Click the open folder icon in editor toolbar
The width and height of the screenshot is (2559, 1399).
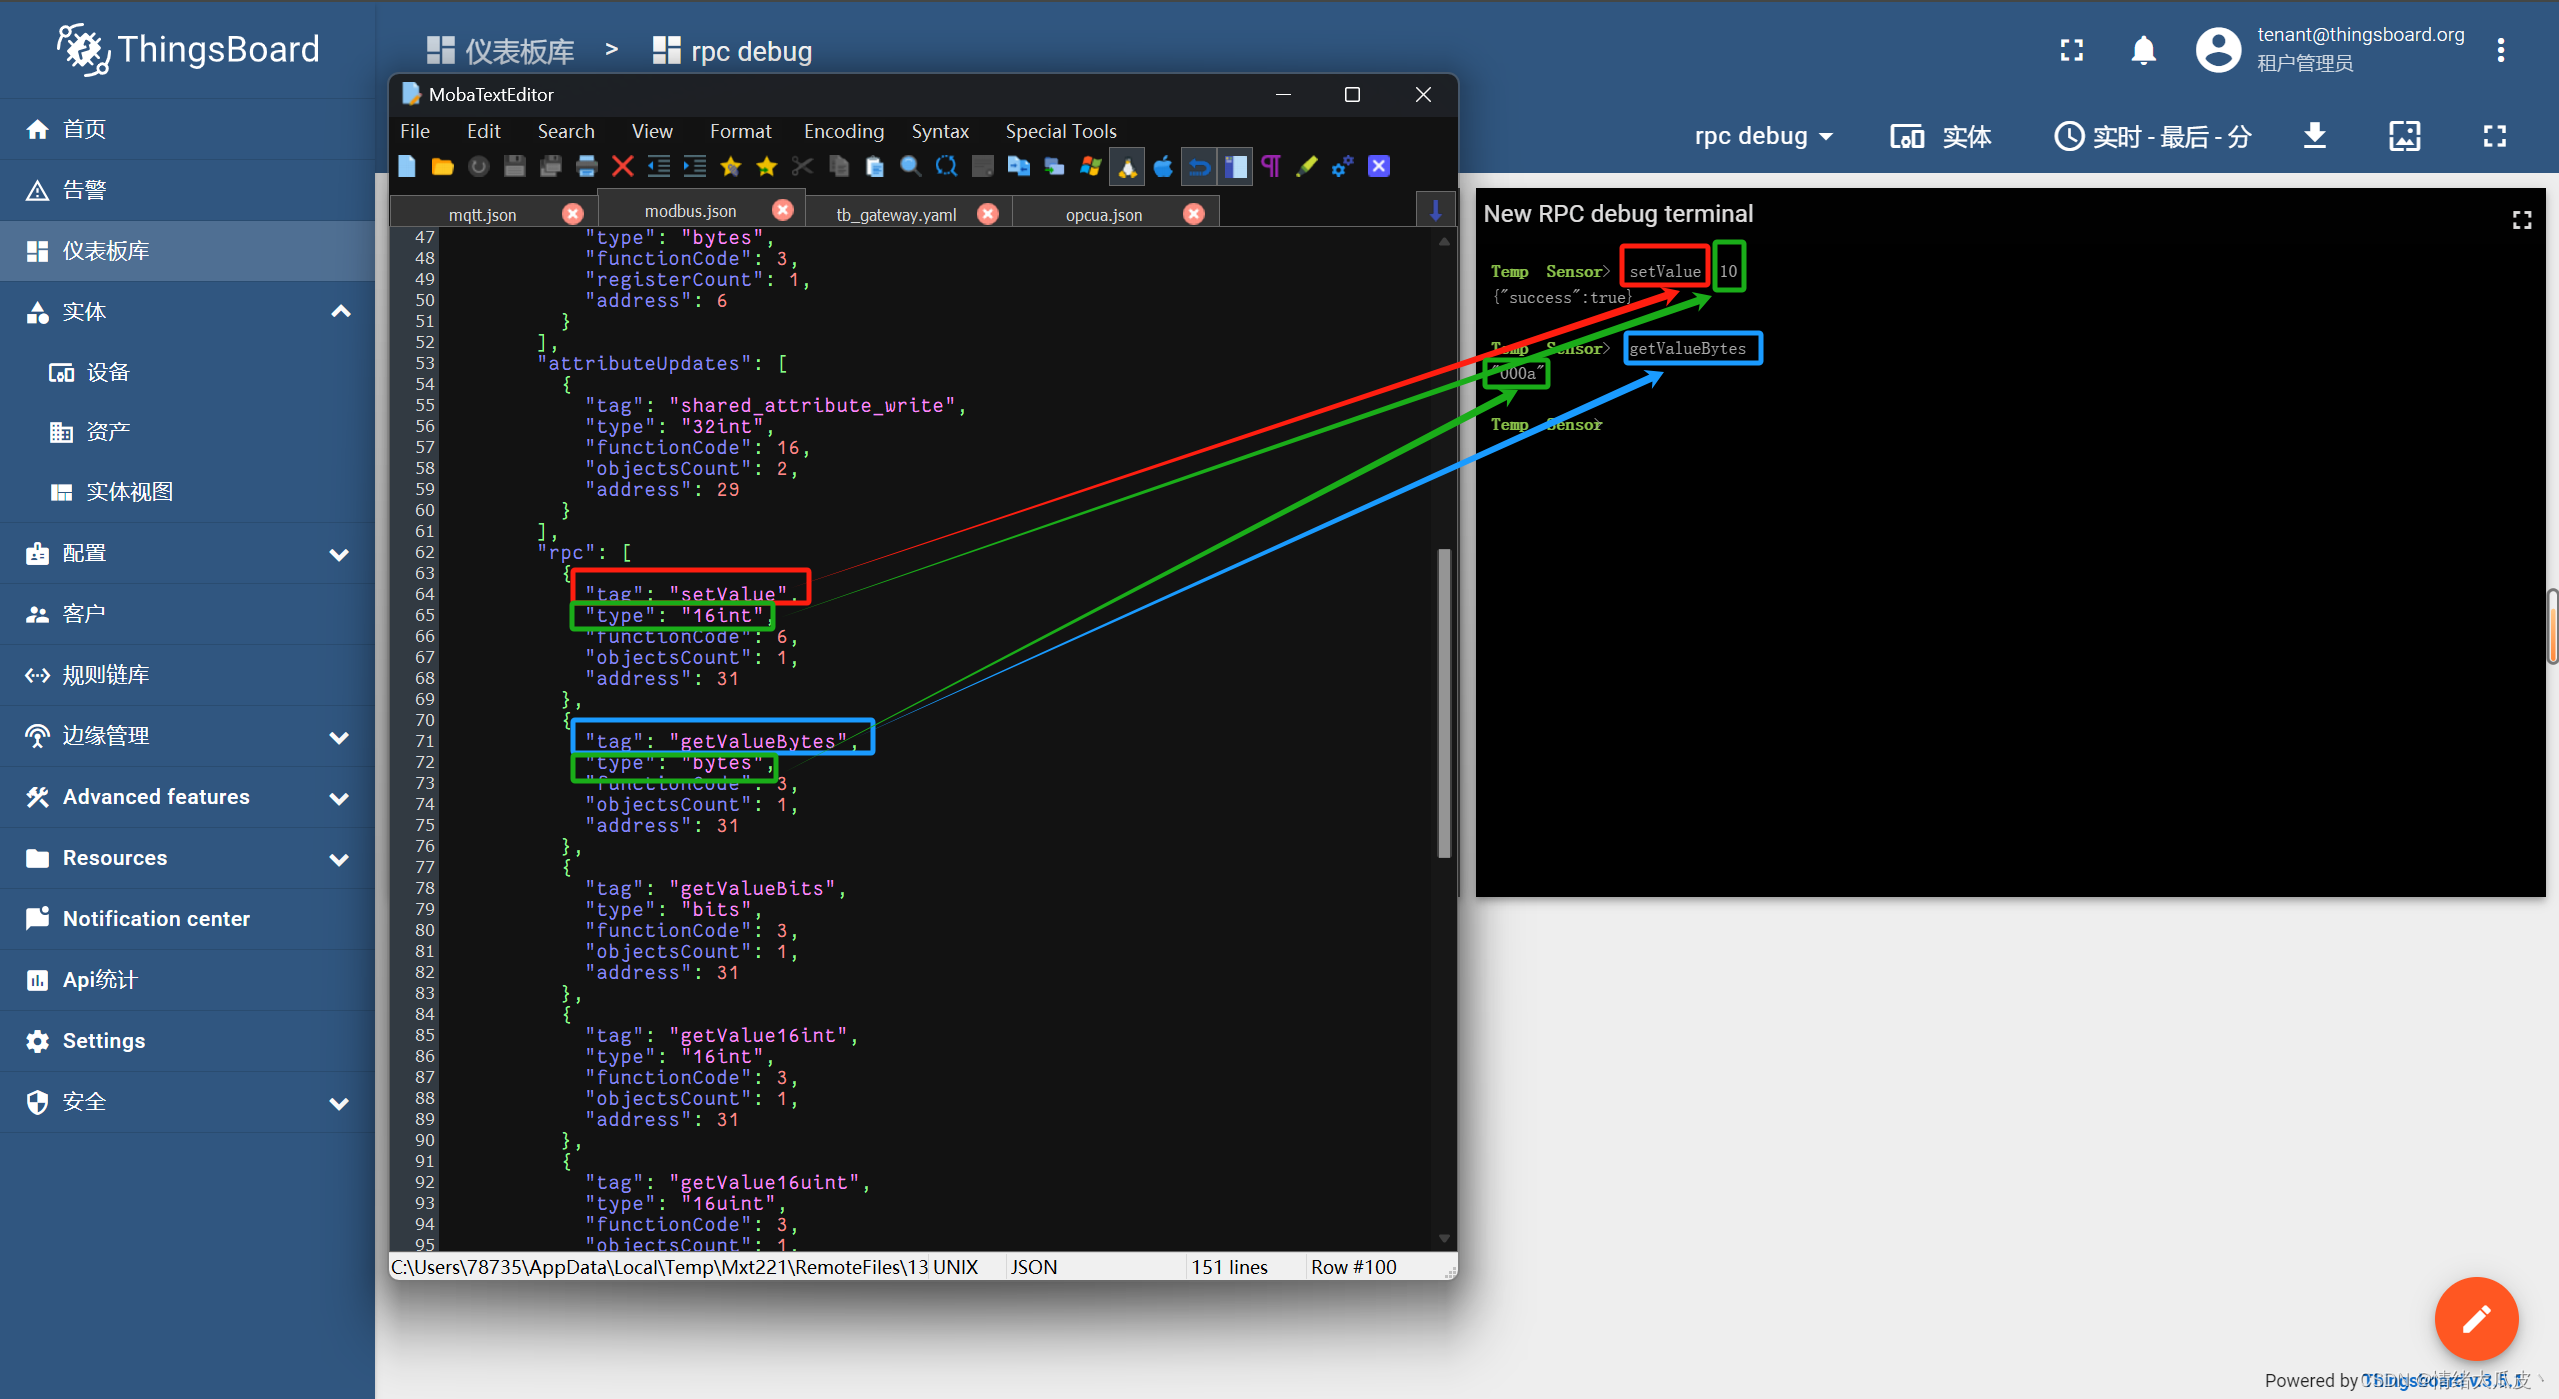coord(442,166)
